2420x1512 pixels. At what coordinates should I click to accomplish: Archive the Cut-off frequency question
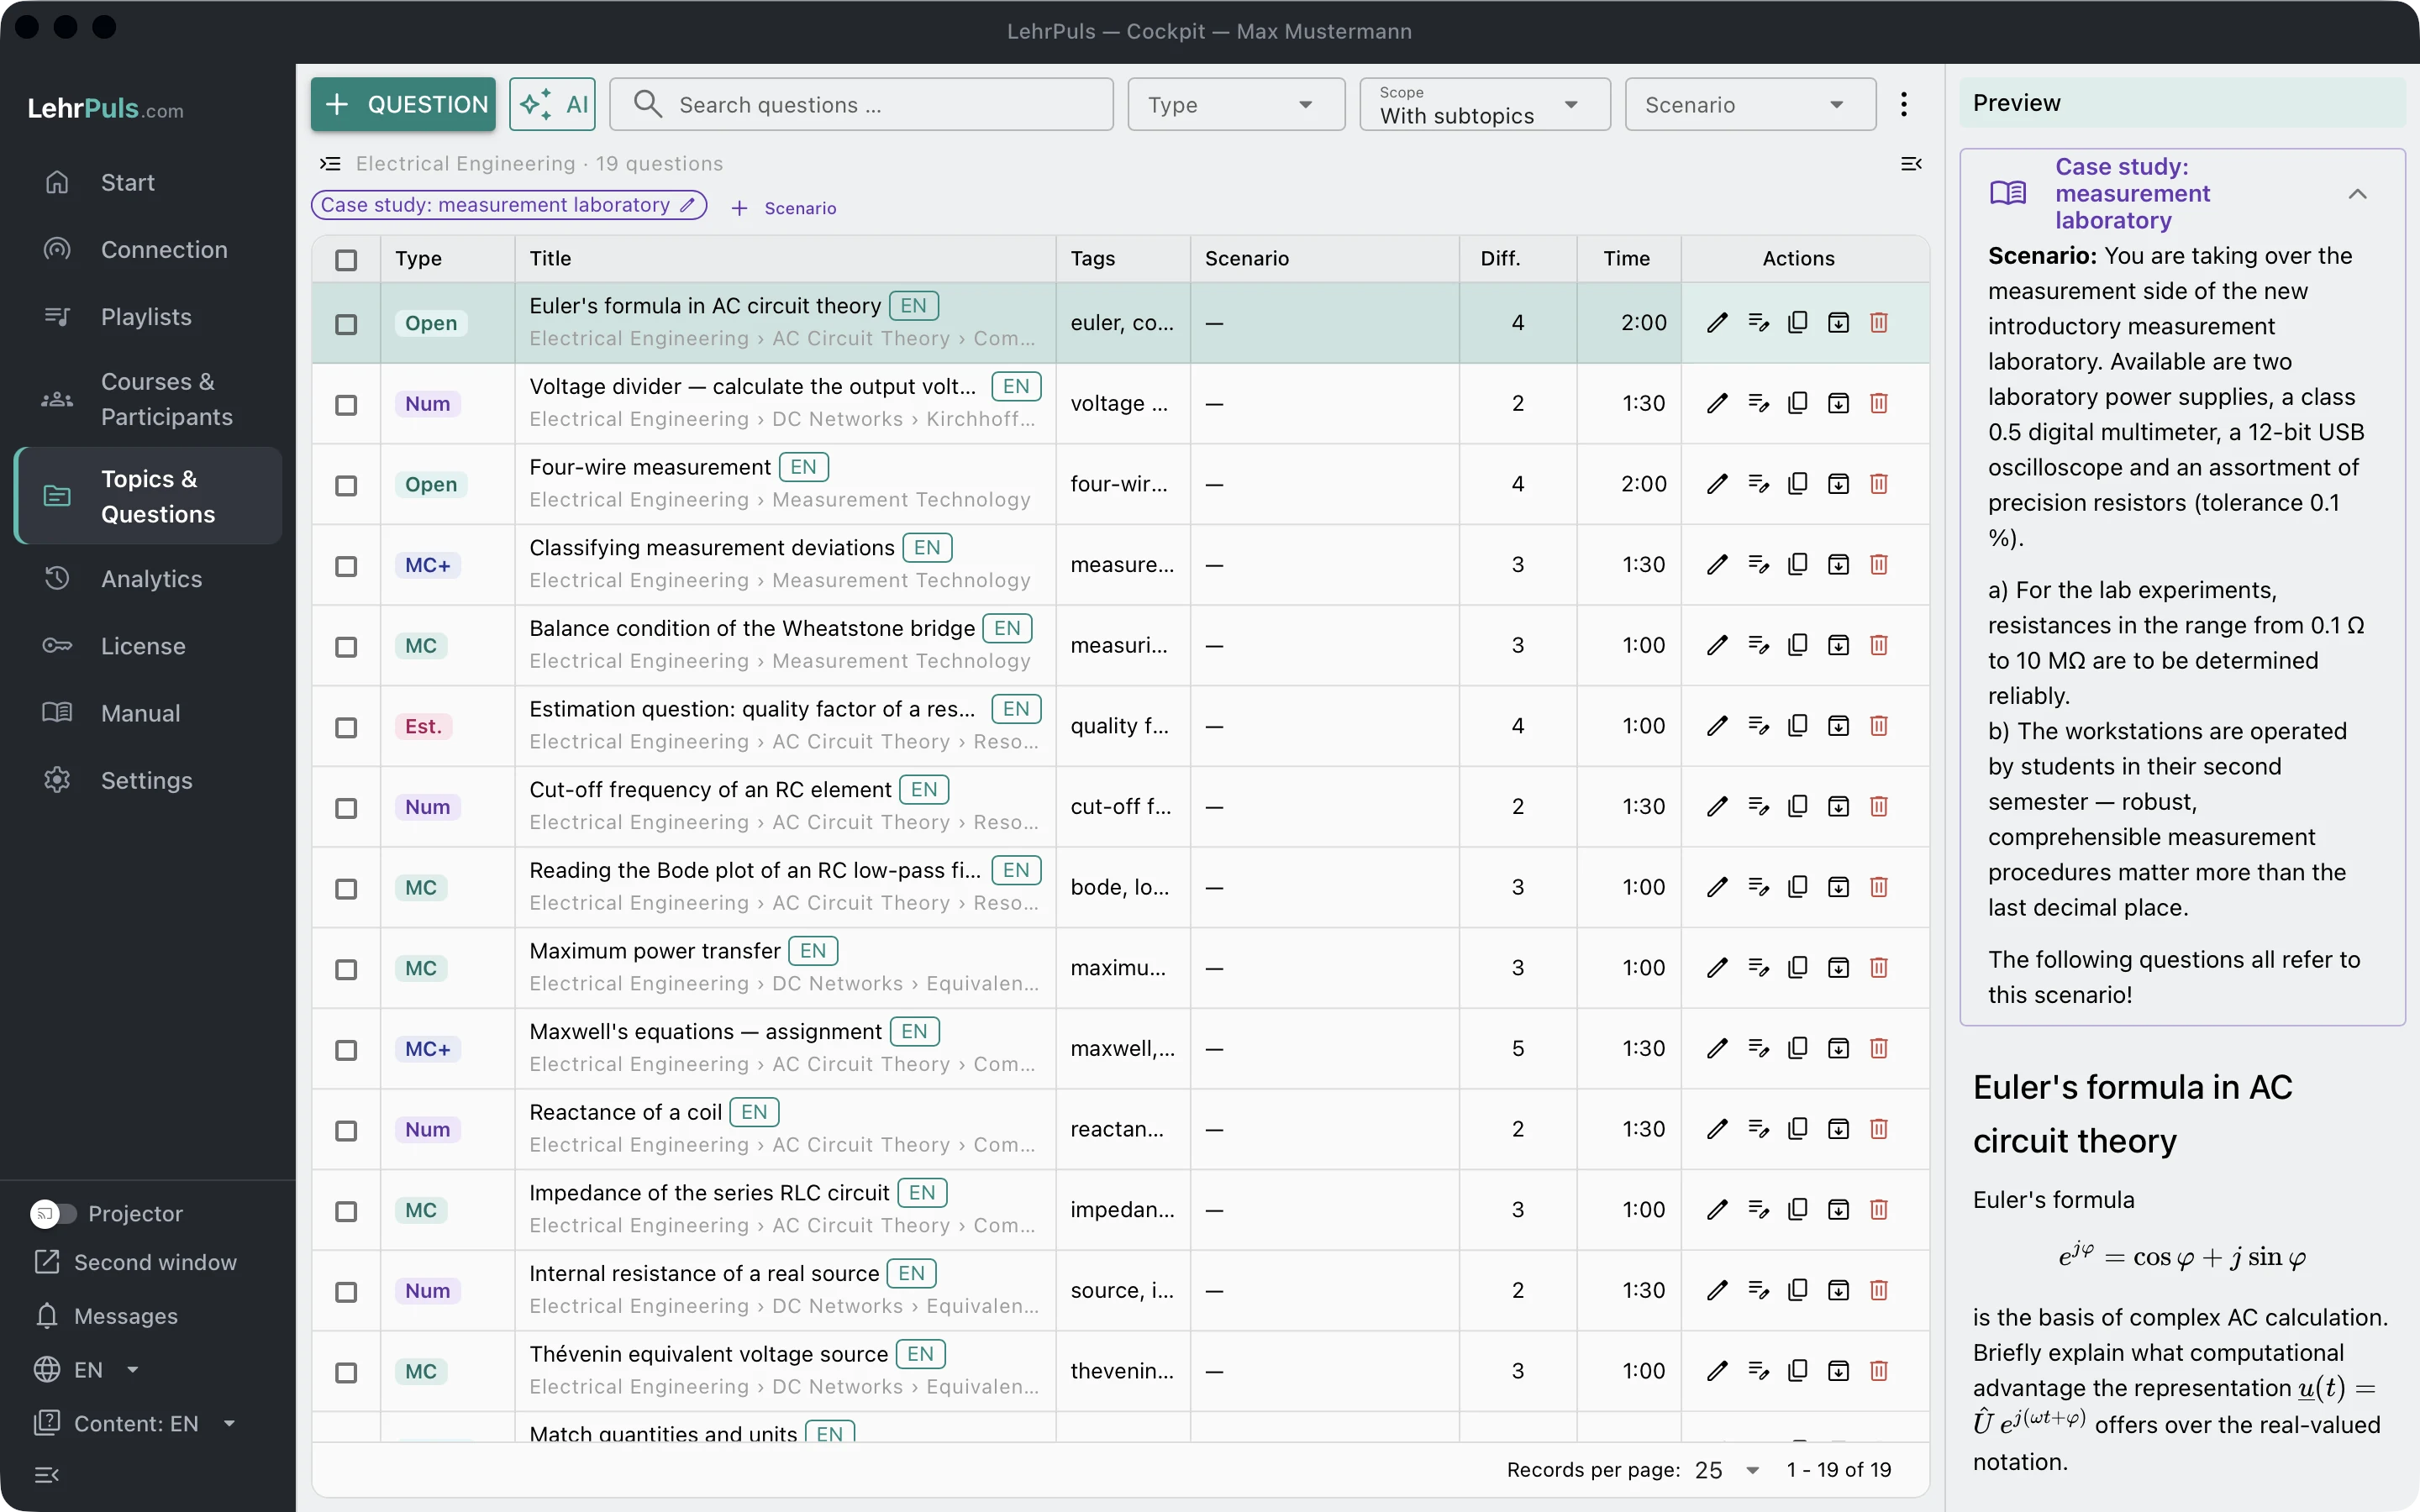pos(1838,807)
